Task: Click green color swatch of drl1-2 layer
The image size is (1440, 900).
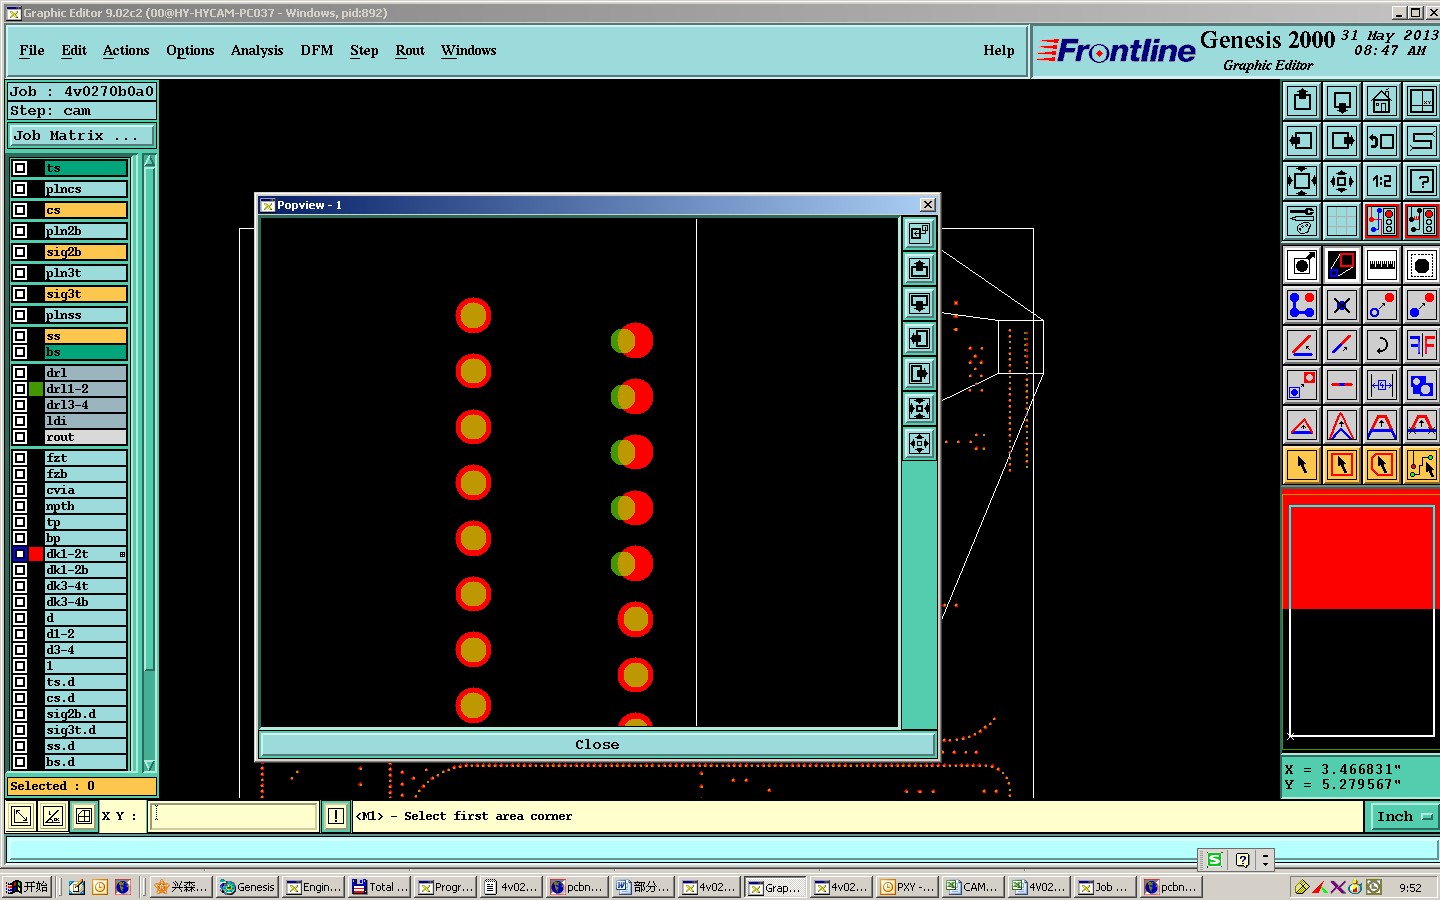Action: [x=36, y=389]
